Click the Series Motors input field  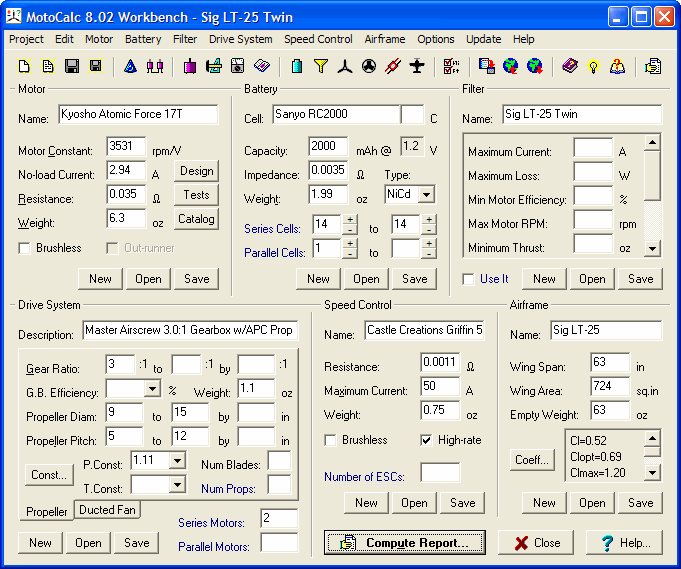[x=279, y=518]
